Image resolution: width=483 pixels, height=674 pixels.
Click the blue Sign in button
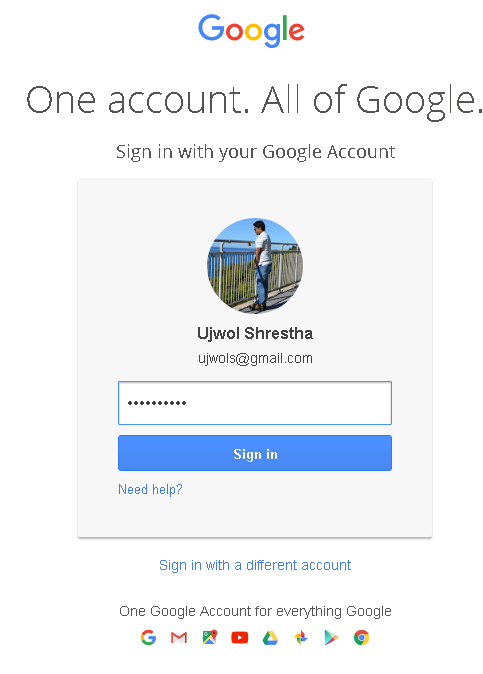pyautogui.click(x=255, y=453)
